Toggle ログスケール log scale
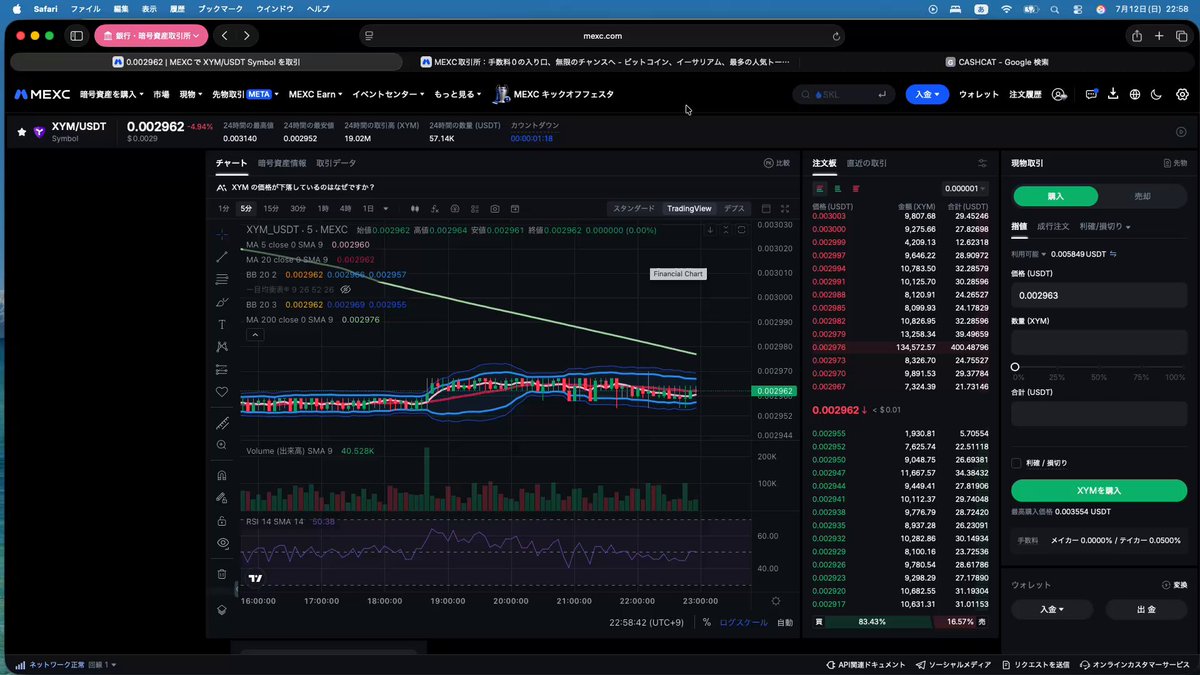1200x675 pixels. [x=744, y=622]
